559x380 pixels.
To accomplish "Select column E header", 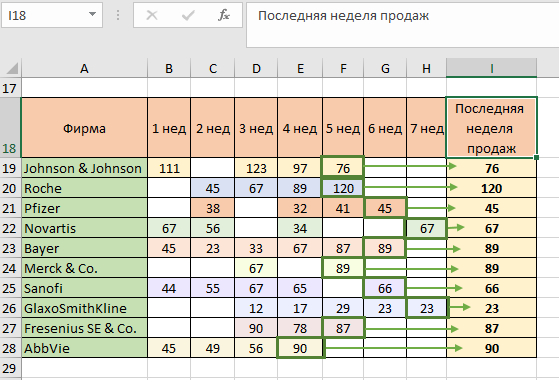I will click(x=300, y=68).
